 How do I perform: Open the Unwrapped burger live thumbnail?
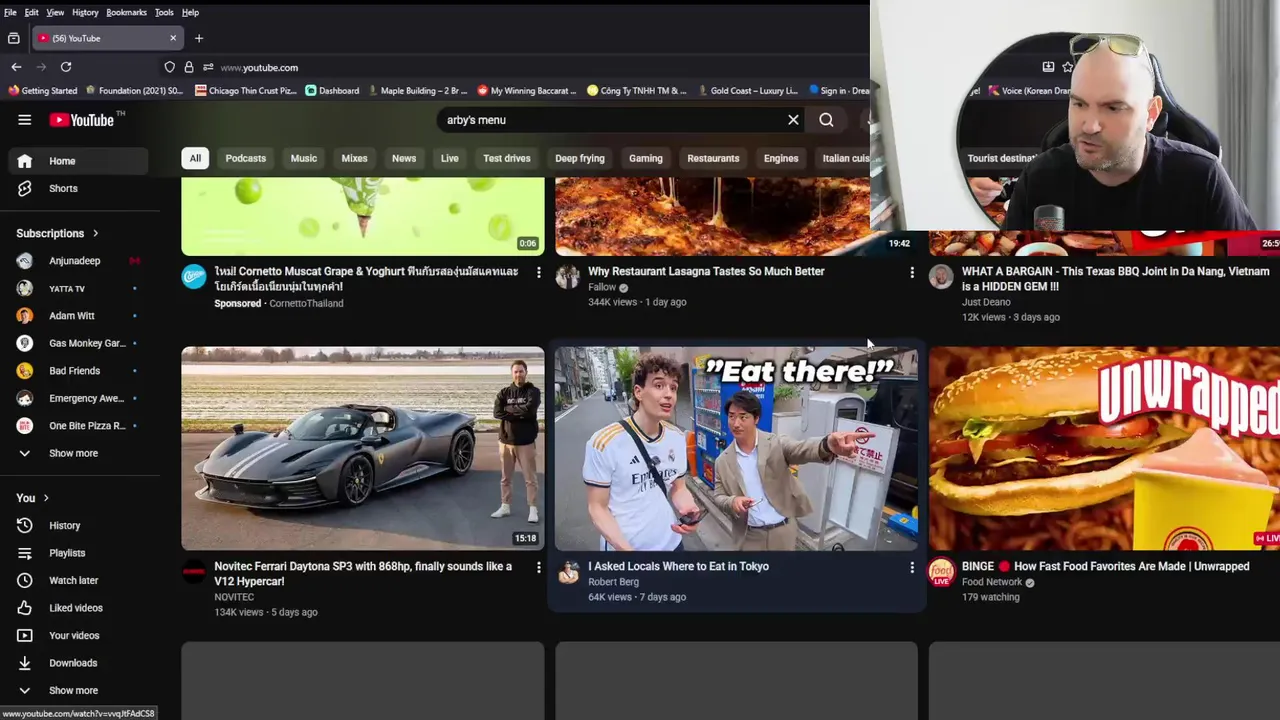1104,448
